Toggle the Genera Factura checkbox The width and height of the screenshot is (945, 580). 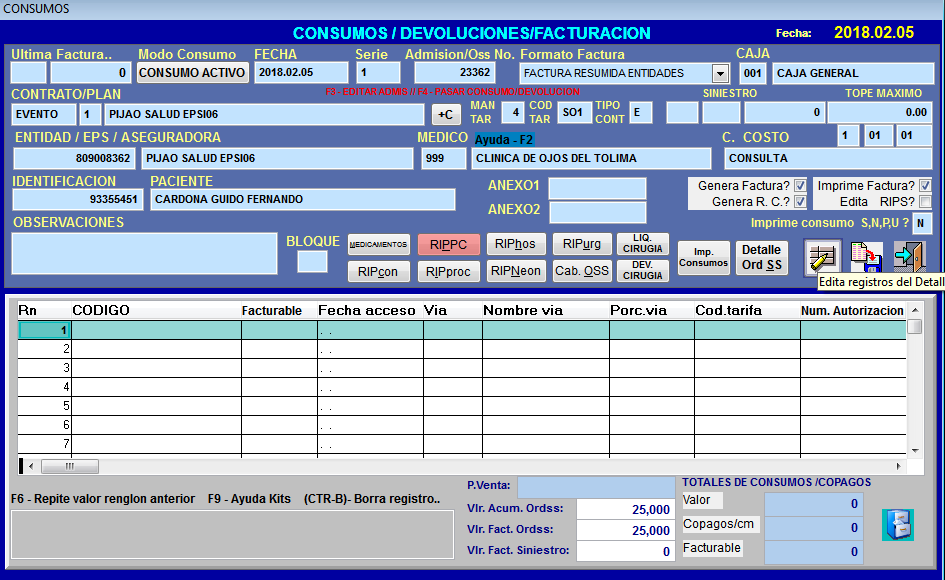[800, 186]
